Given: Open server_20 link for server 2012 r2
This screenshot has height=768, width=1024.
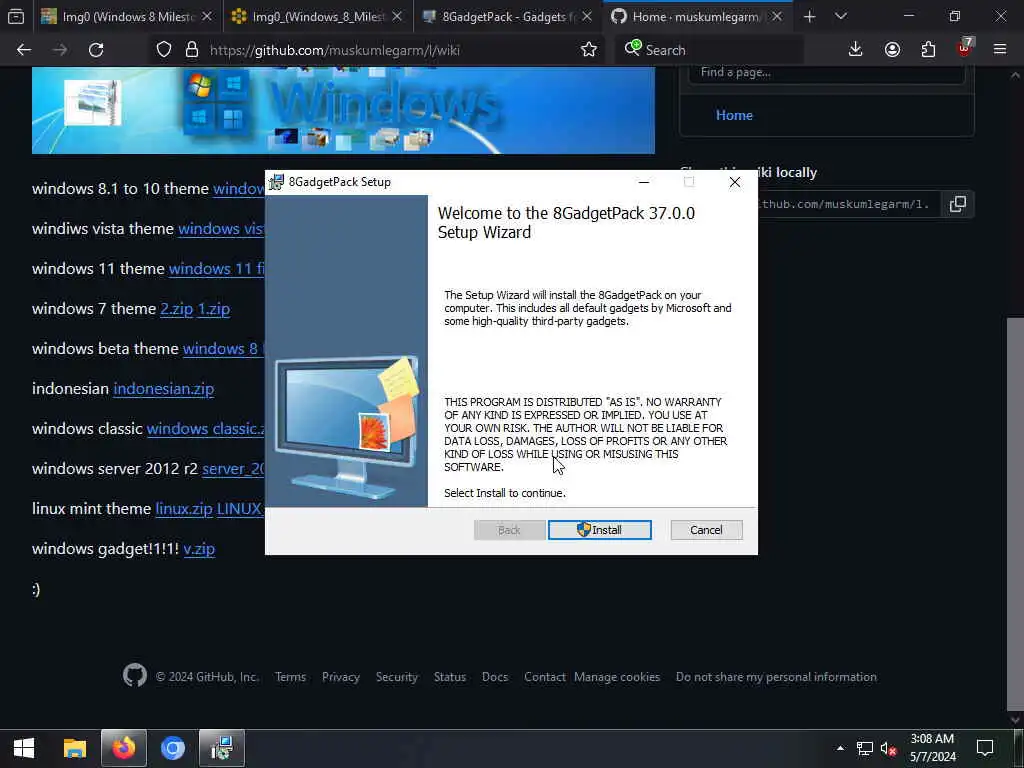Looking at the screenshot, I should 233,468.
